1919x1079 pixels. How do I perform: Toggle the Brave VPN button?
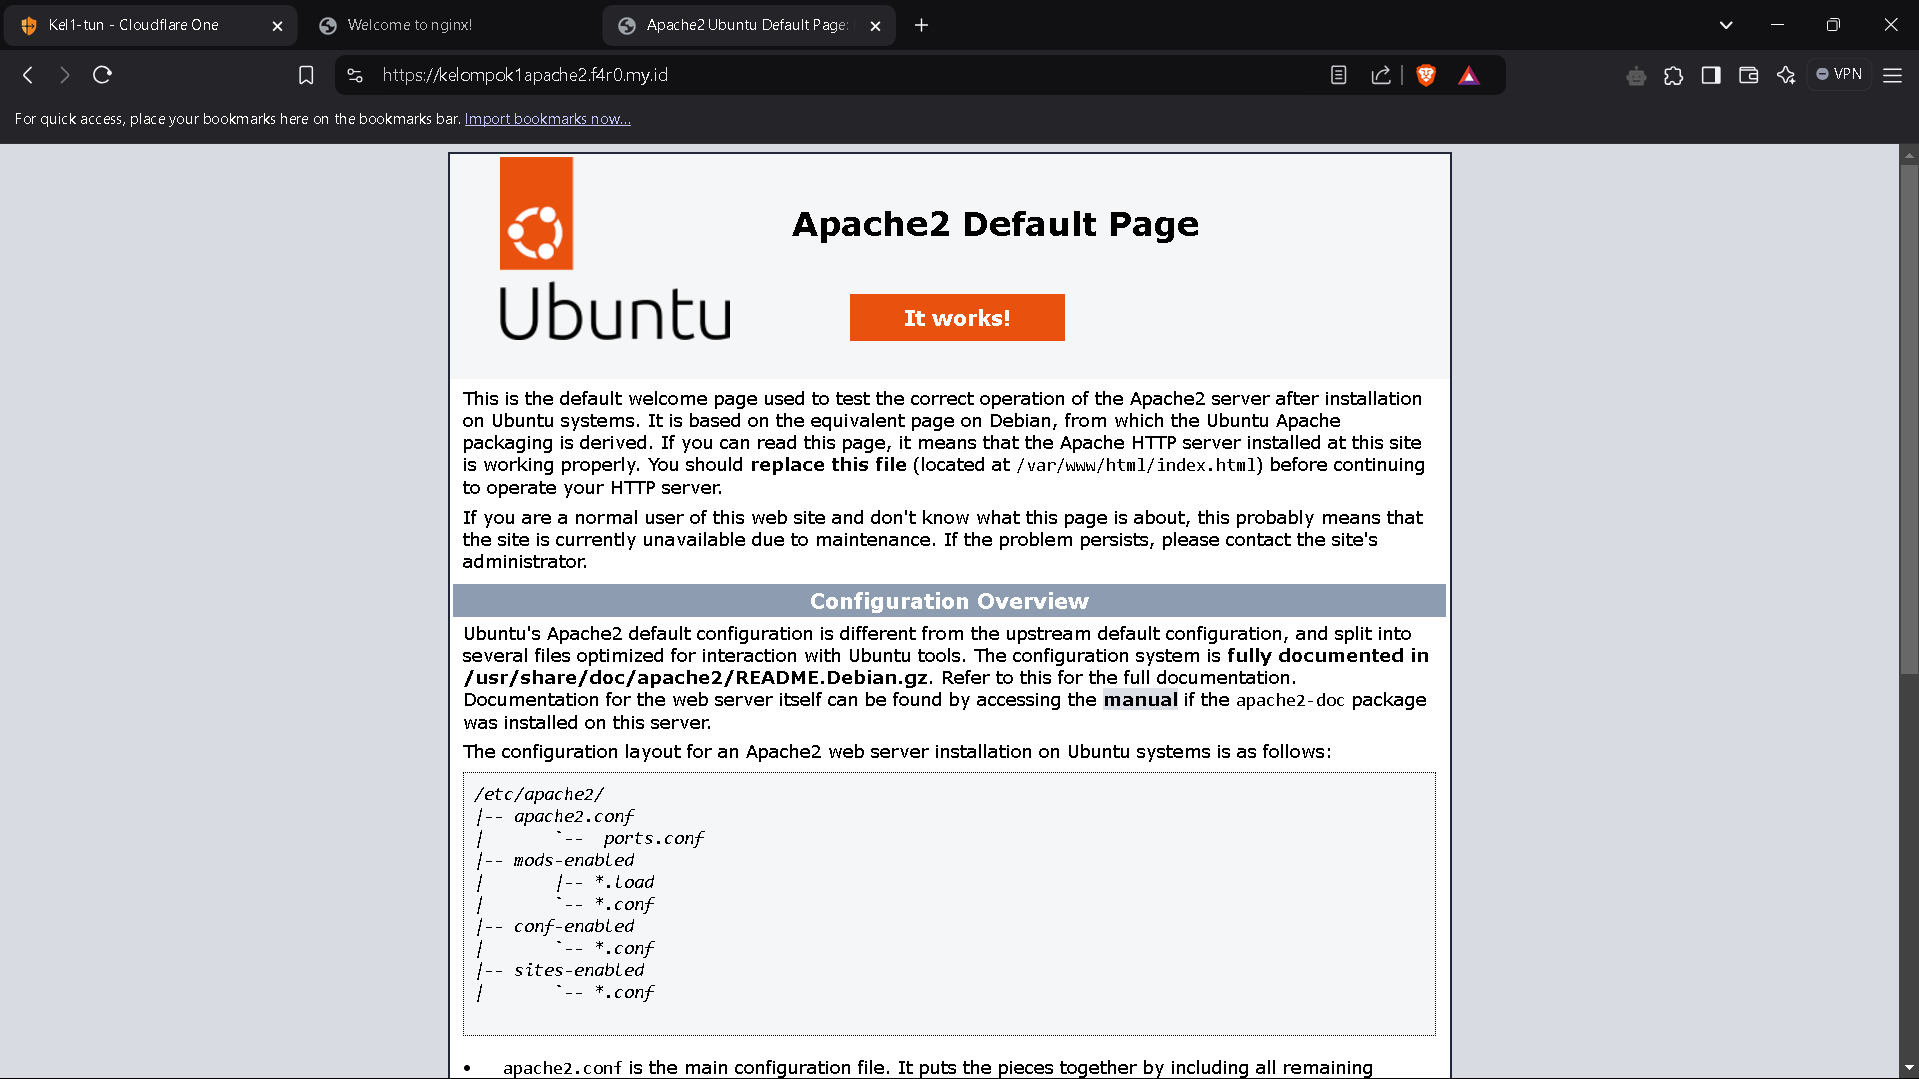1839,74
